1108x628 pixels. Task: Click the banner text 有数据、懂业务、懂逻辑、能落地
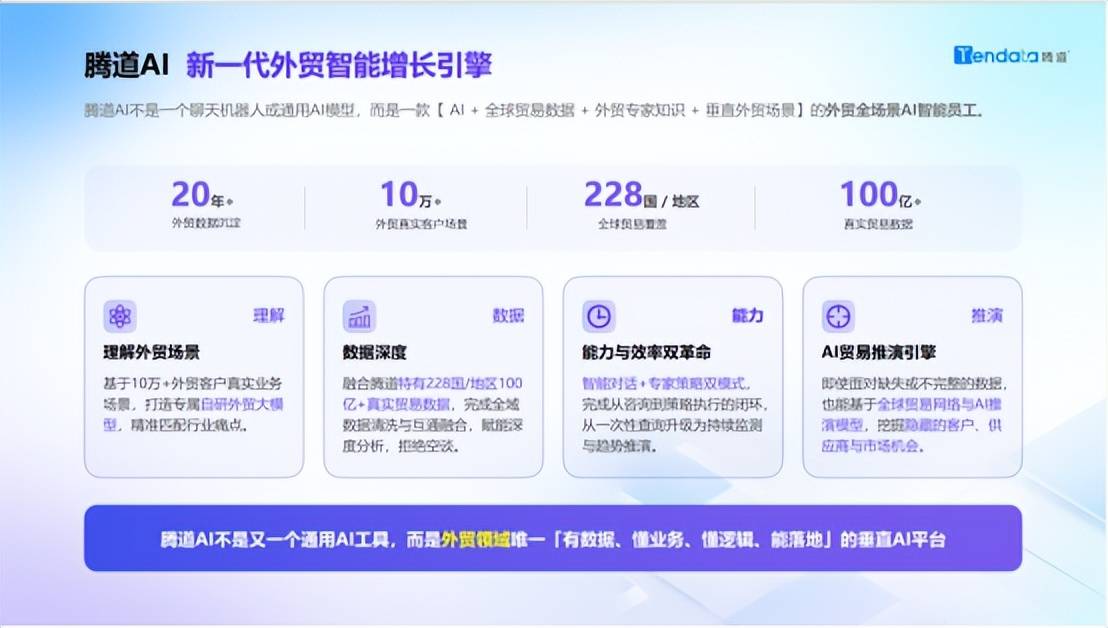(694, 540)
